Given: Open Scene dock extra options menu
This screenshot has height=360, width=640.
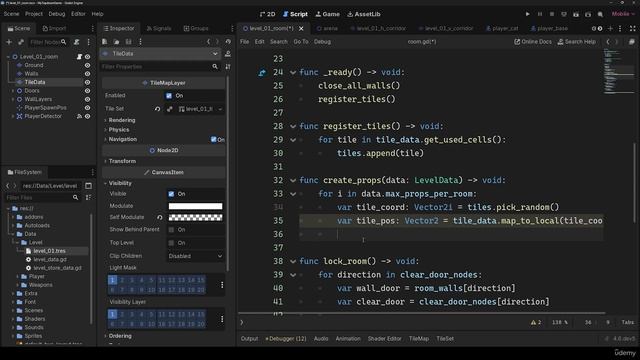Looking at the screenshot, I should click(89, 42).
